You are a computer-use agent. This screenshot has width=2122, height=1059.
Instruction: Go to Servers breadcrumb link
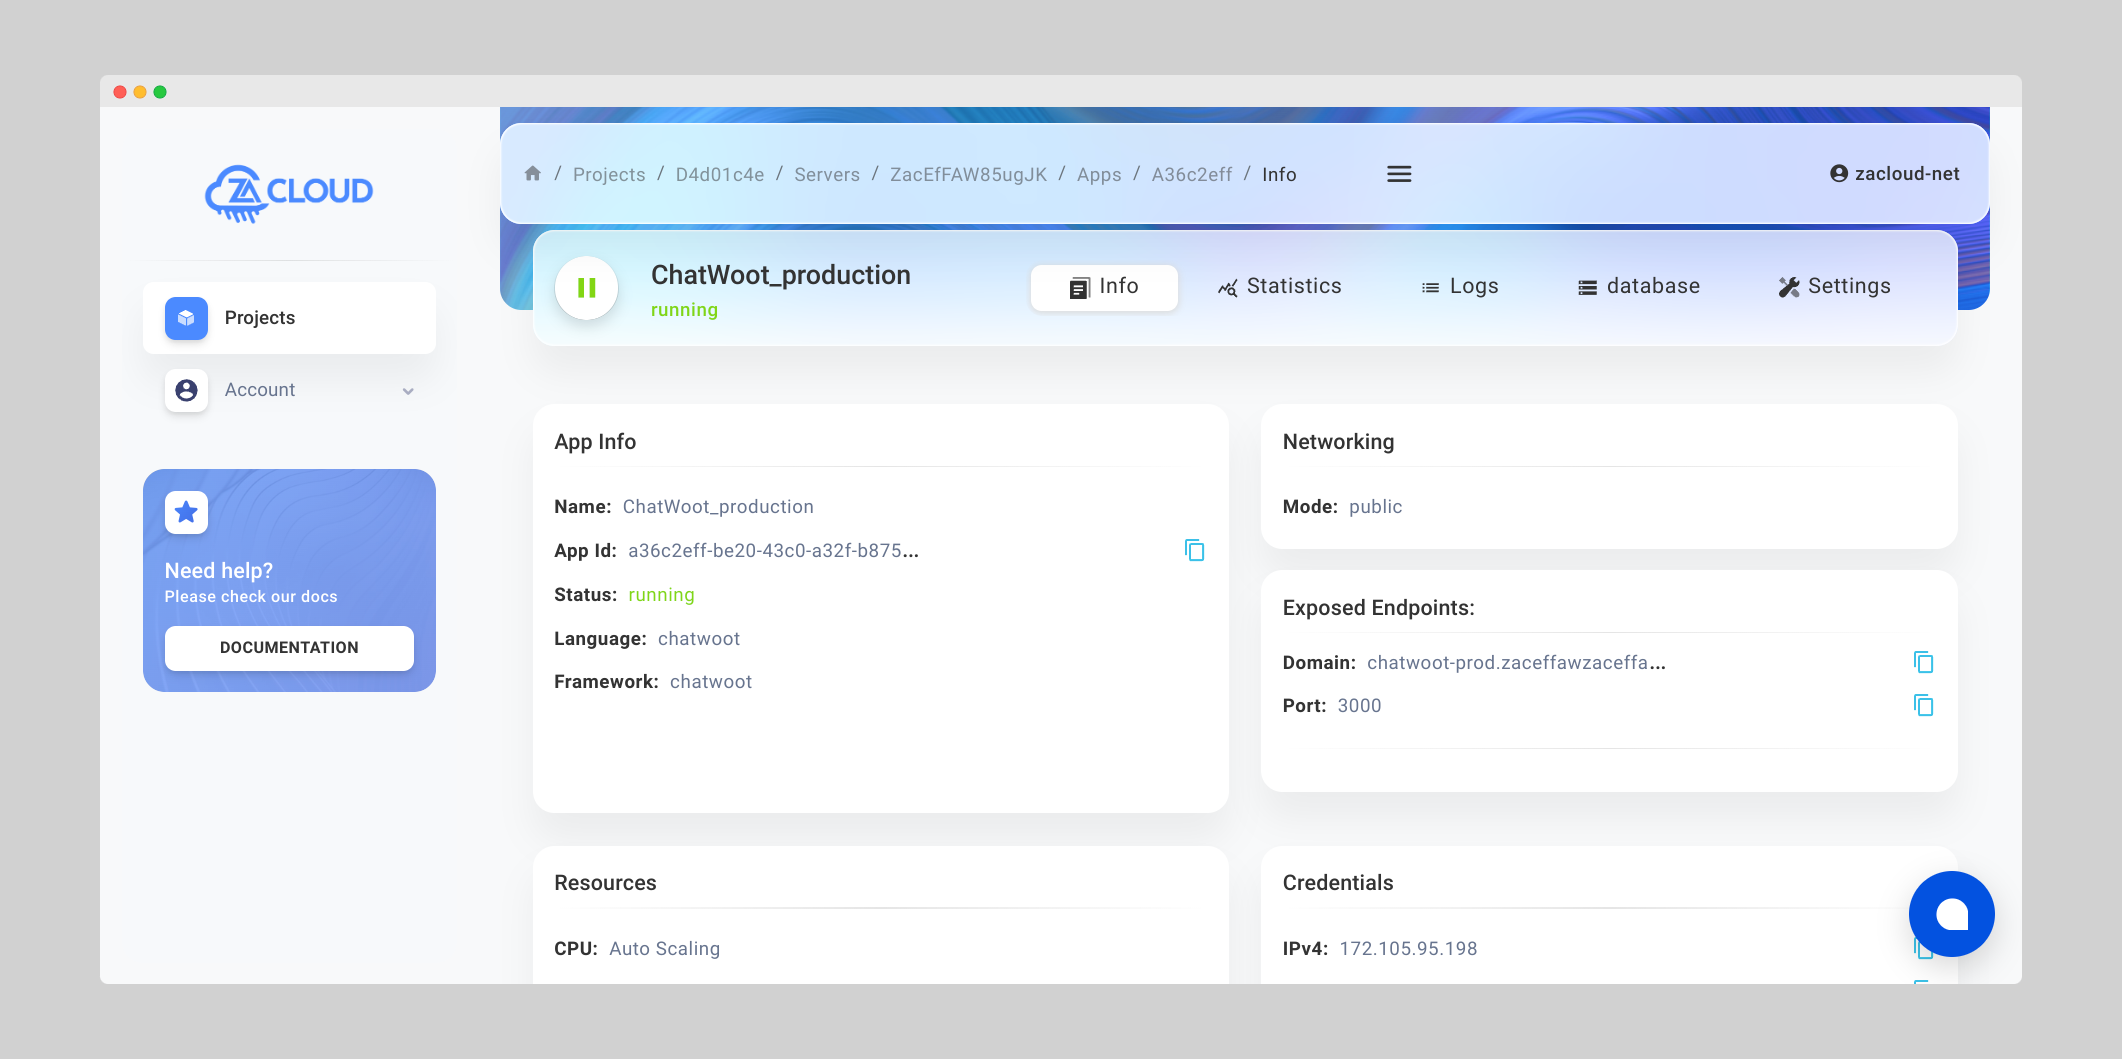pos(827,175)
